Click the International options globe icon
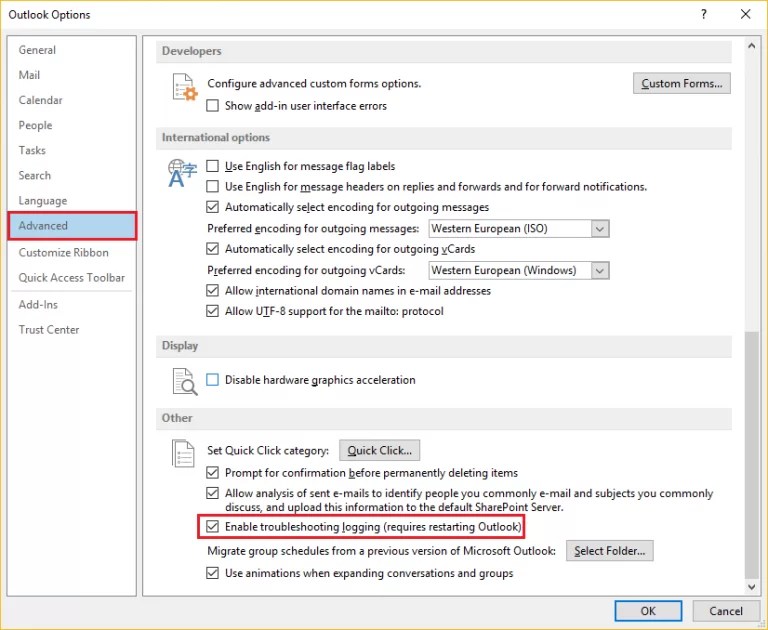Screen dimensions: 768x630 182,173
